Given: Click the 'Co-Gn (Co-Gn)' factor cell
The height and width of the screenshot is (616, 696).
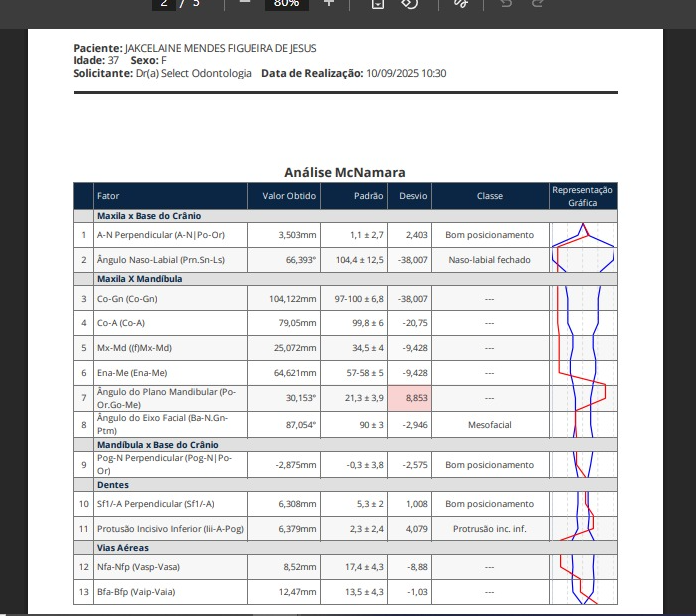Looking at the screenshot, I should click(x=170, y=299).
